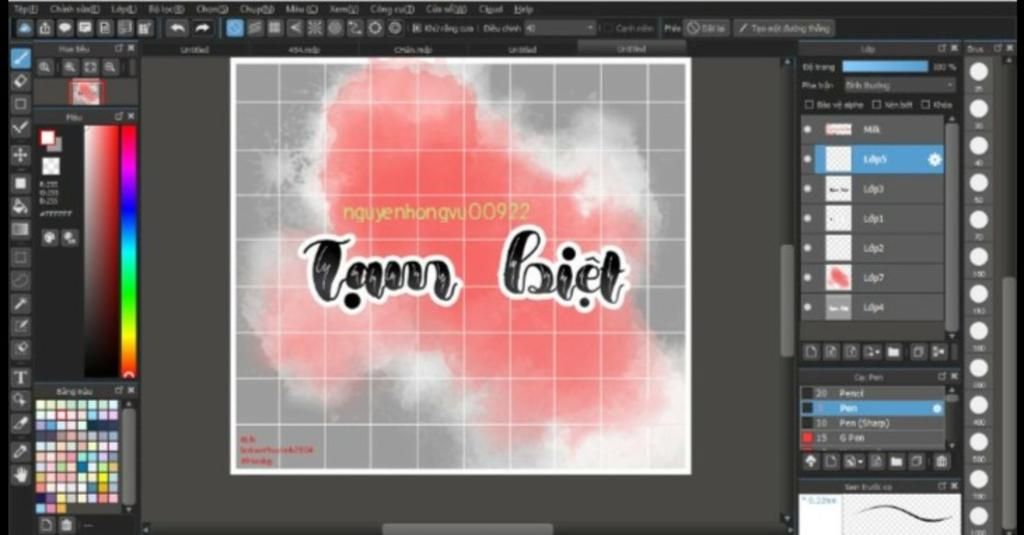This screenshot has width=1024, height=535.
Task: Toggle the Bảo vệ alpha checkbox
Action: (x=809, y=105)
